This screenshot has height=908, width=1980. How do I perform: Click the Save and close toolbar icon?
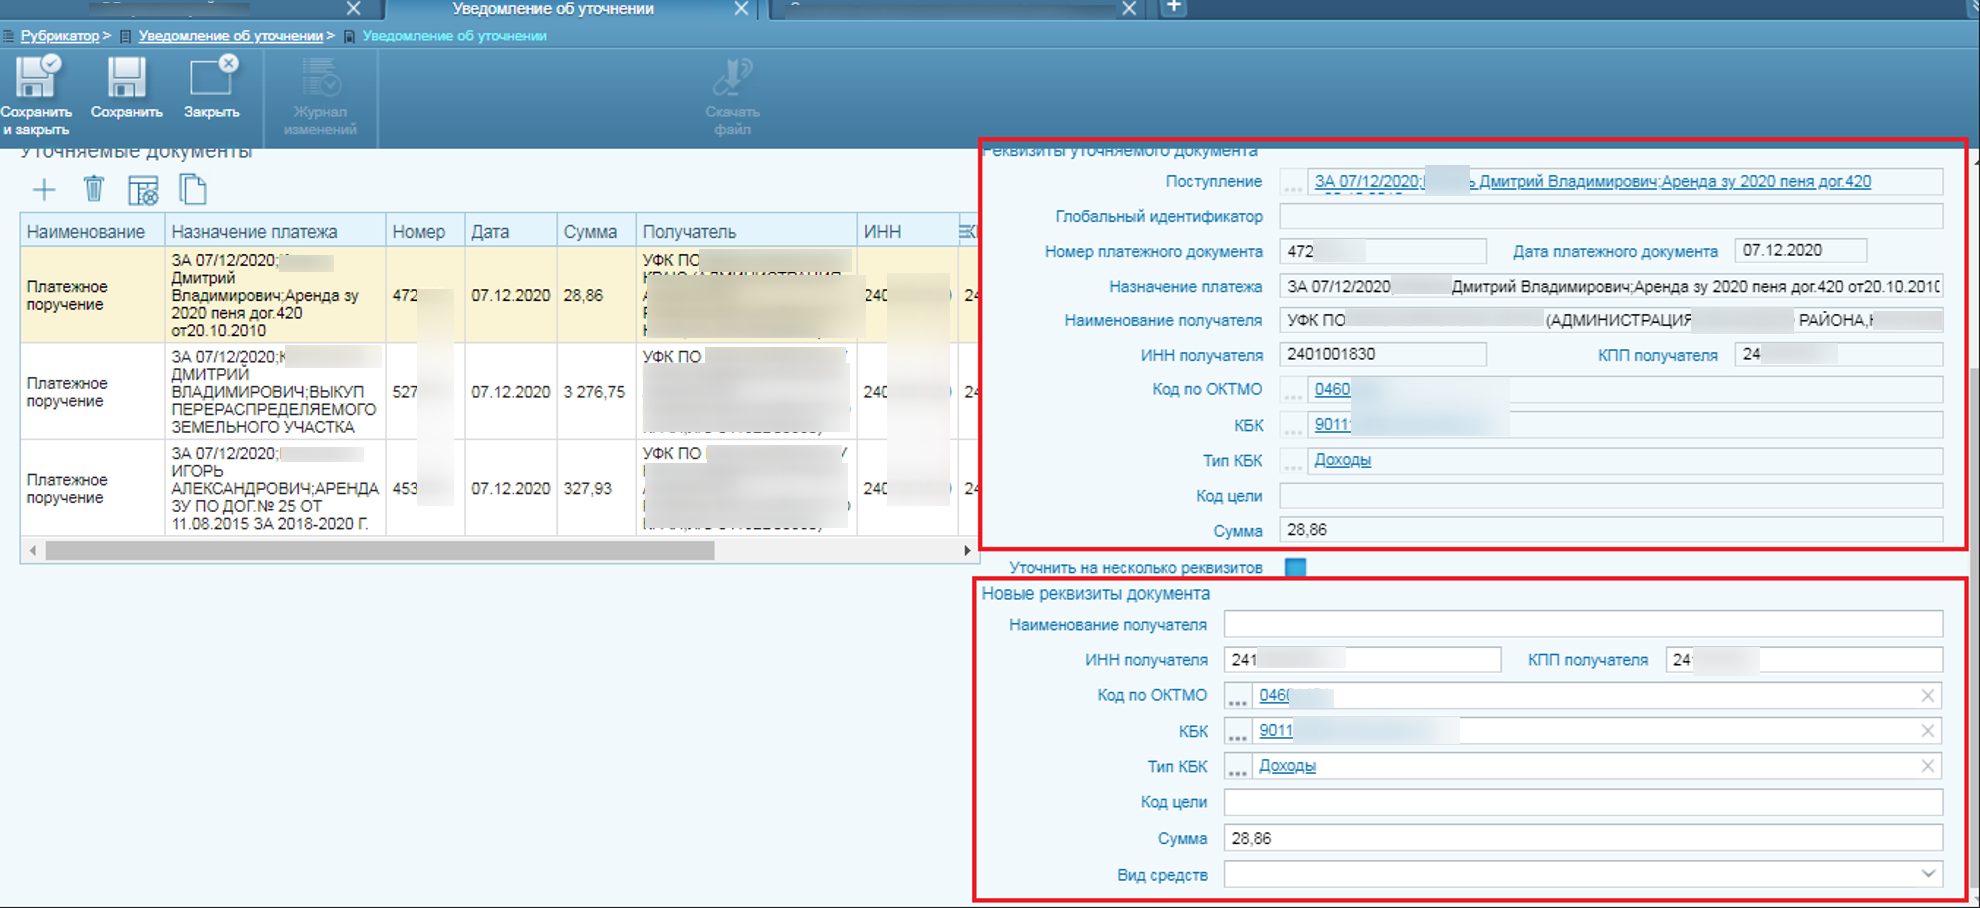(x=37, y=79)
